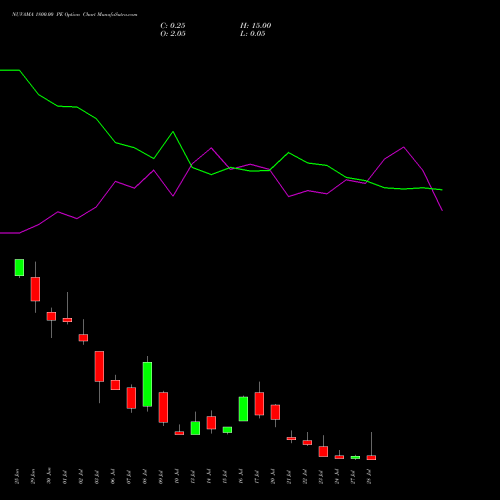Viewport: 500px width, 500px height.
Task: Click the '01 Jul' date axis label
Action: (x=65, y=477)
